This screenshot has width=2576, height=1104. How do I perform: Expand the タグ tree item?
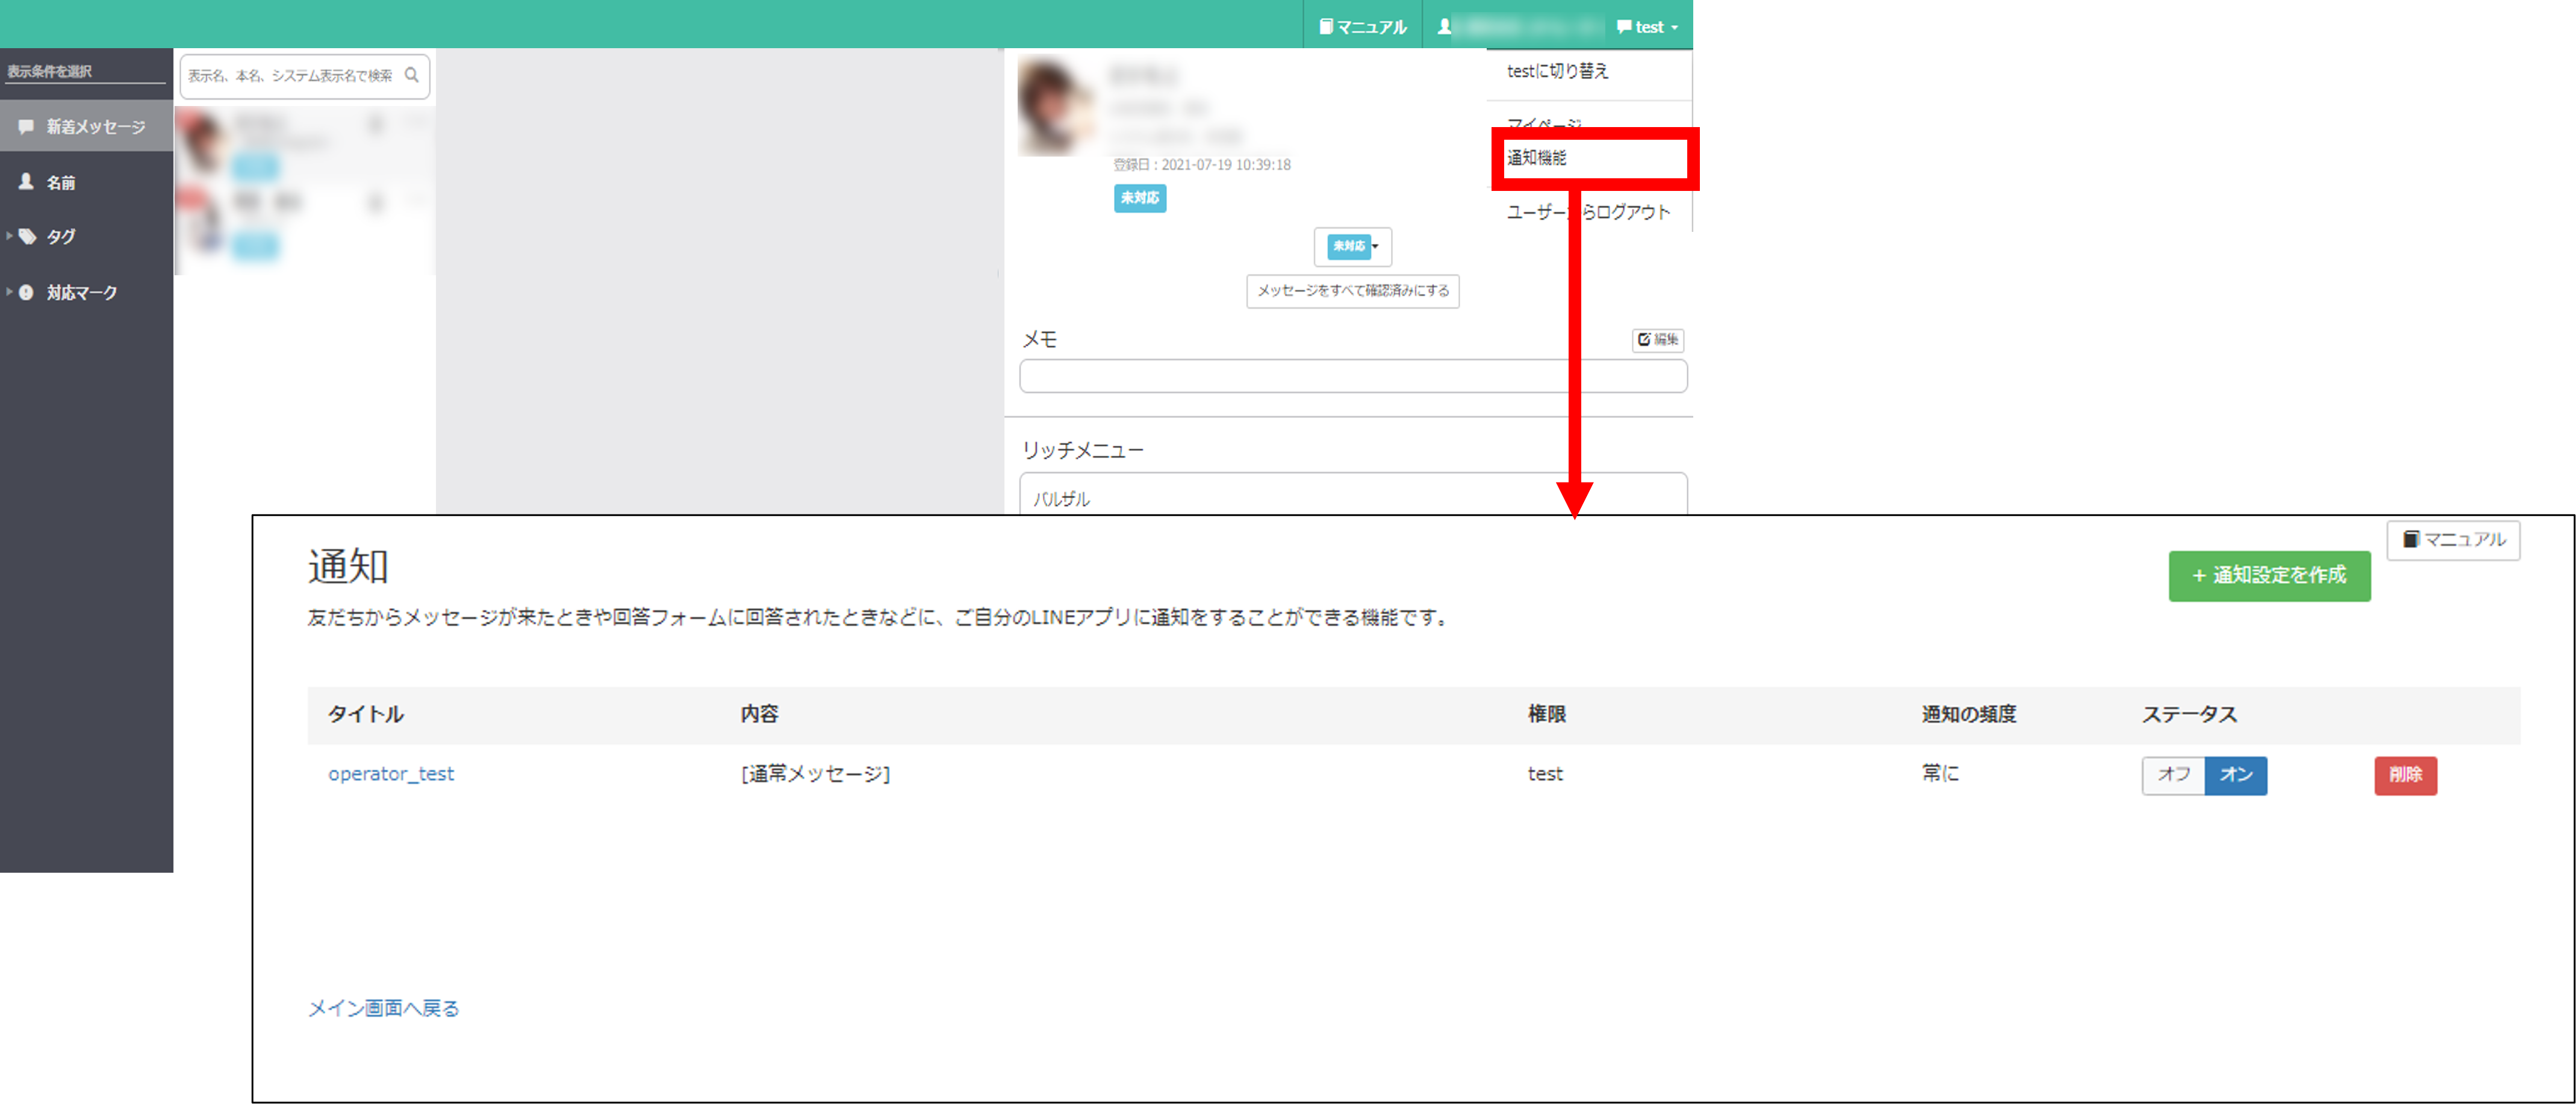[x=9, y=237]
